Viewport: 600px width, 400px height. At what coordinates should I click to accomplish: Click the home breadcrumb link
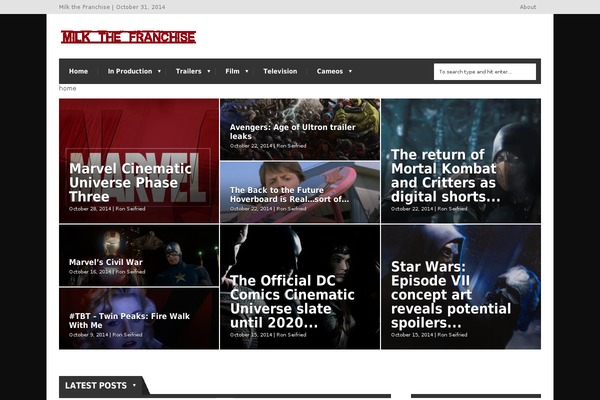coord(67,88)
